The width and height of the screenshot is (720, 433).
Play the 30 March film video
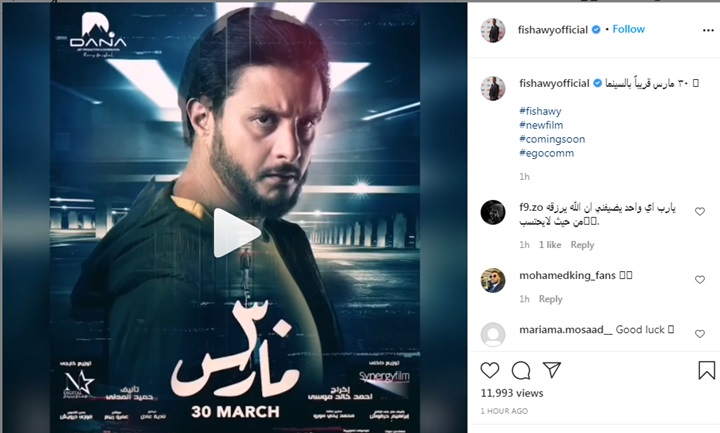(237, 233)
